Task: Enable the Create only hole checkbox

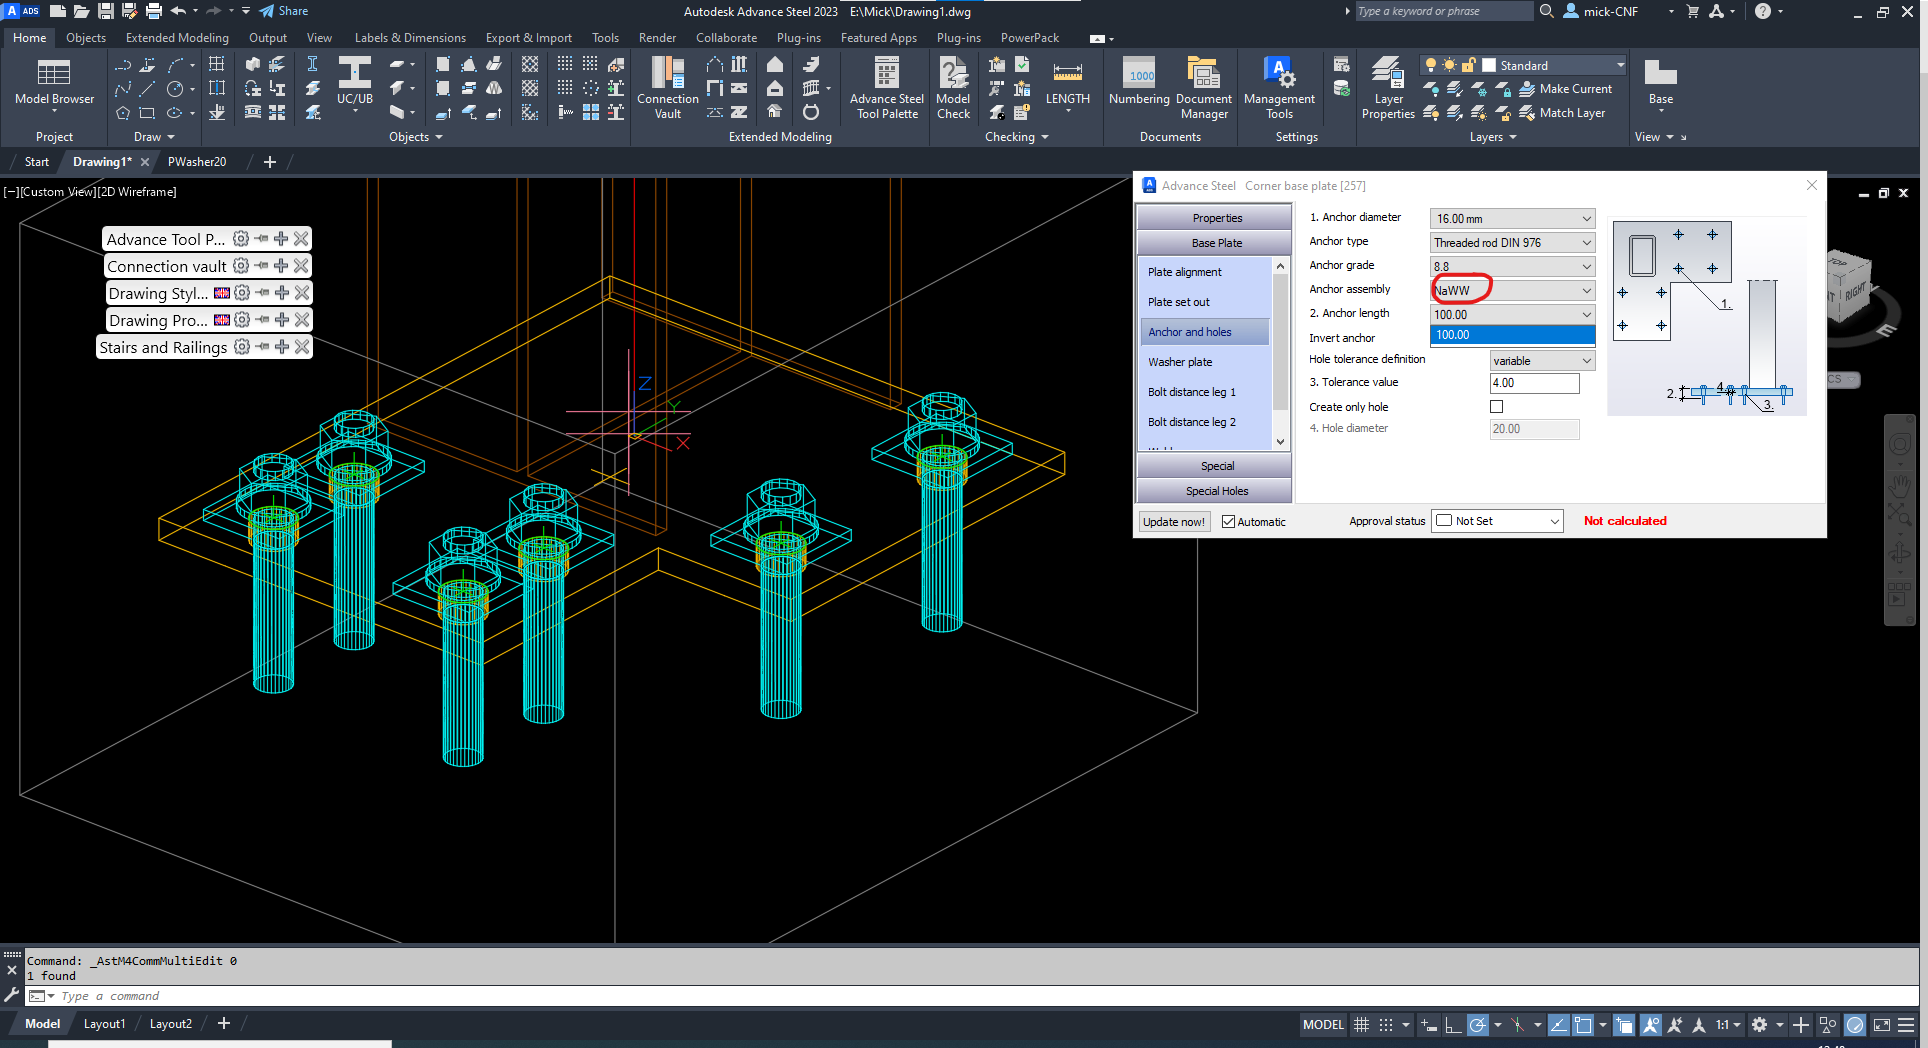Action: coord(1496,406)
